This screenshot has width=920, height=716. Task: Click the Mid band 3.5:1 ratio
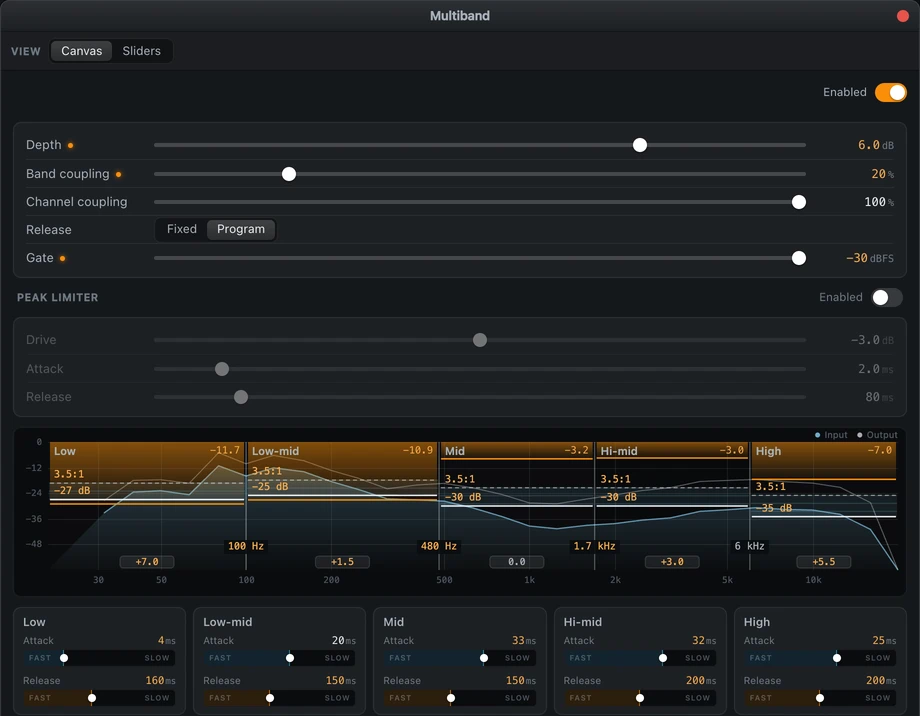pos(459,479)
